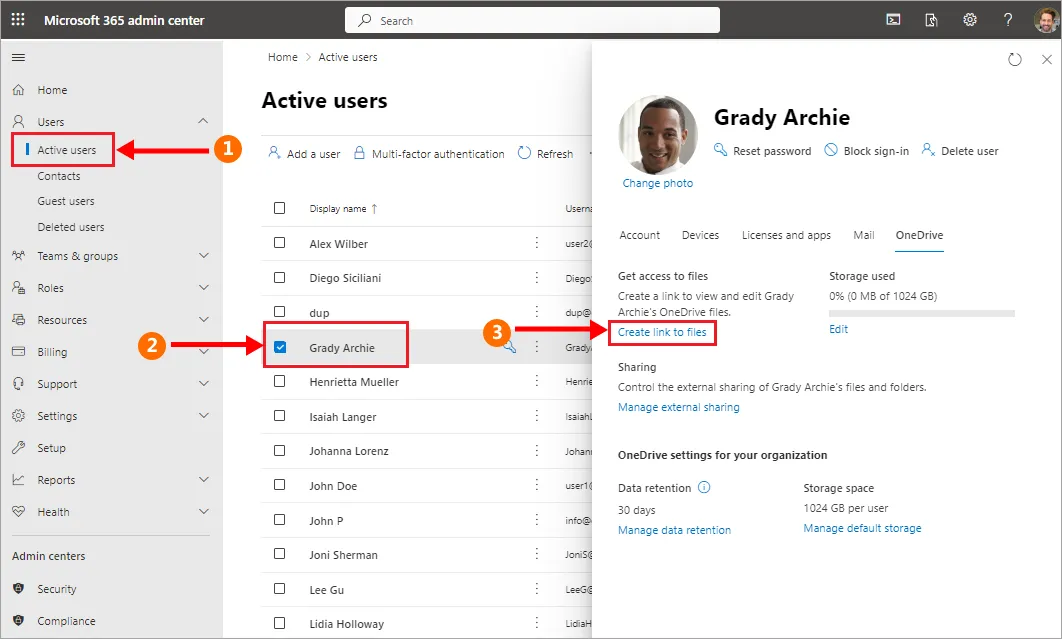Screen dimensions: 1062x639
Task: Toggle the select-all checkbox in header
Action: [x=279, y=208]
